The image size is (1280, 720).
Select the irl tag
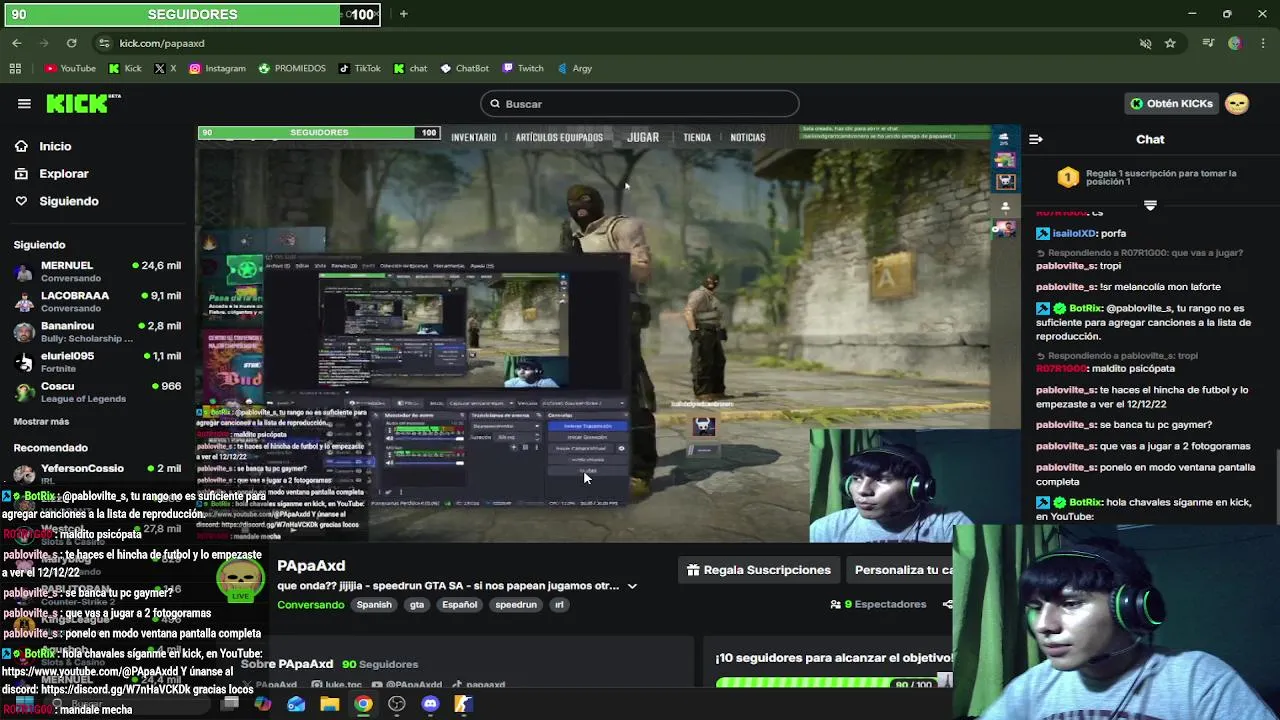point(559,605)
